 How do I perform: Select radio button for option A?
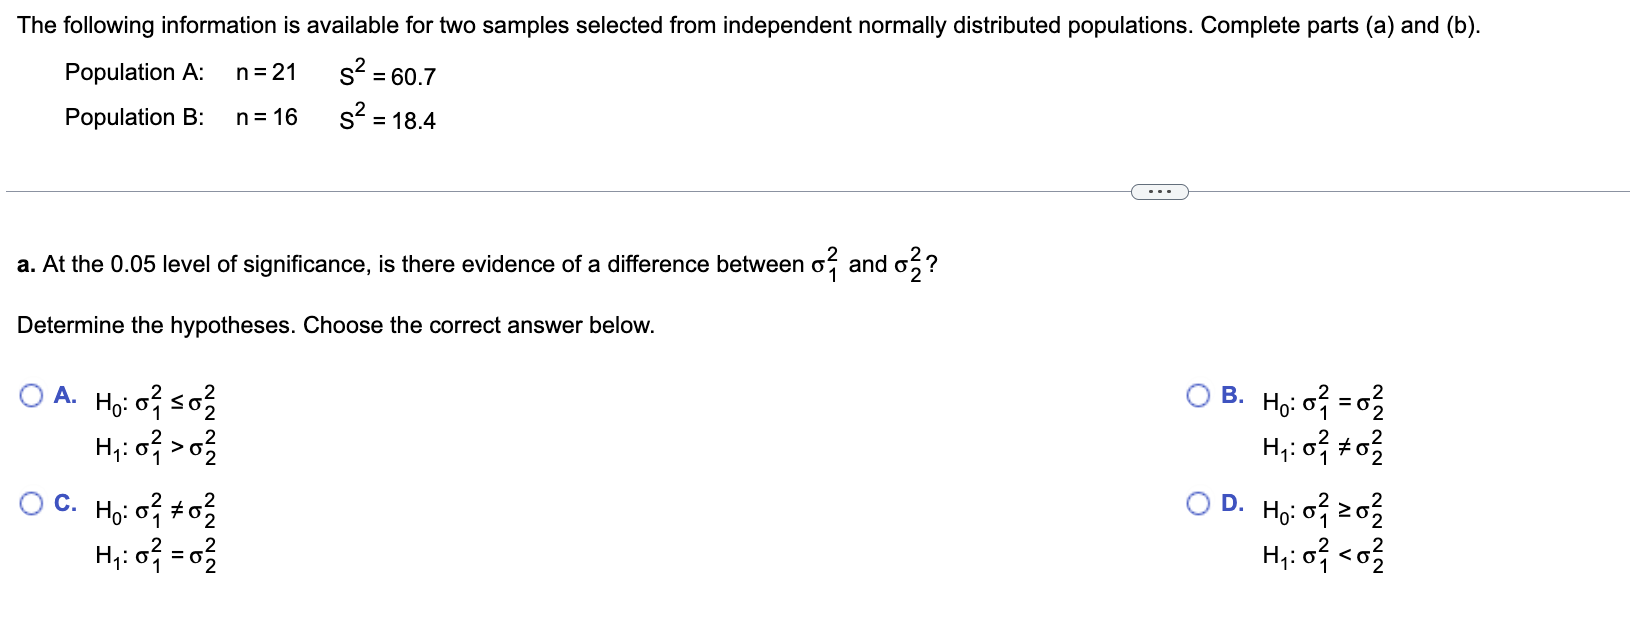pos(32,396)
